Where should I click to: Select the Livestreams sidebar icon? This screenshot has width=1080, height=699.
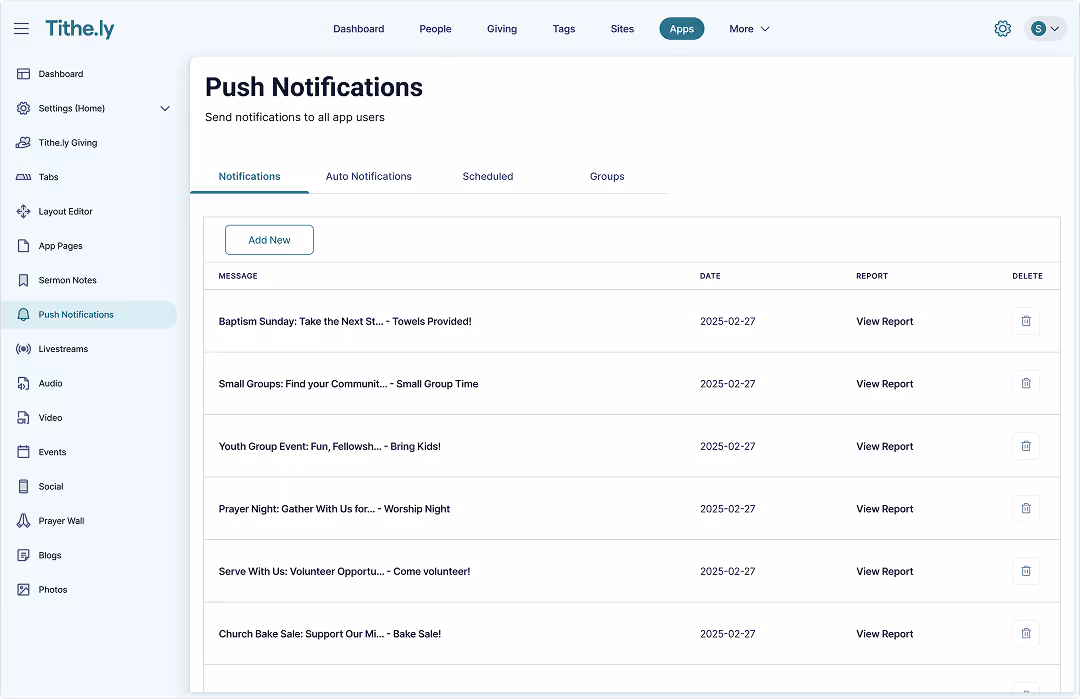click(x=23, y=348)
